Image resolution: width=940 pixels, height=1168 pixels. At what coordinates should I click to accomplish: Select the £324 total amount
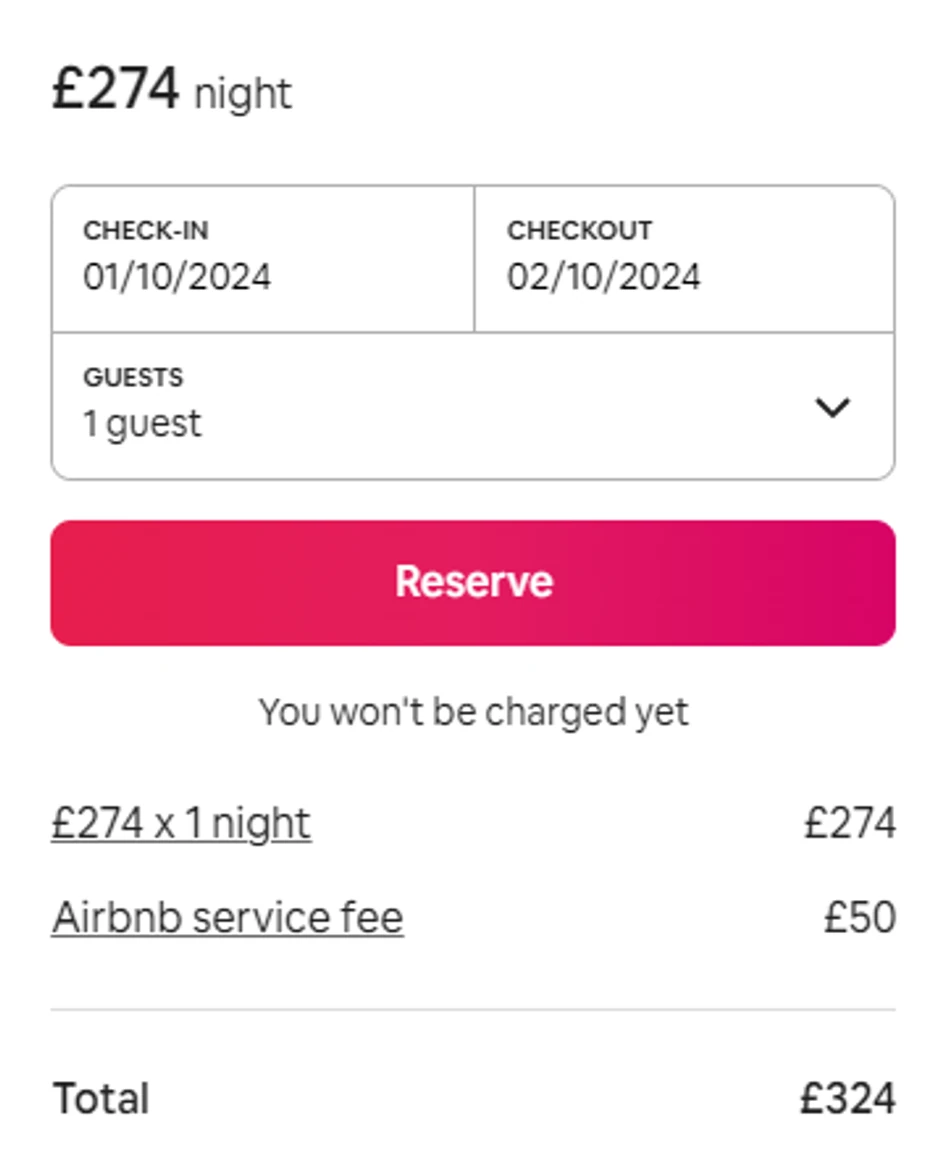point(847,1098)
